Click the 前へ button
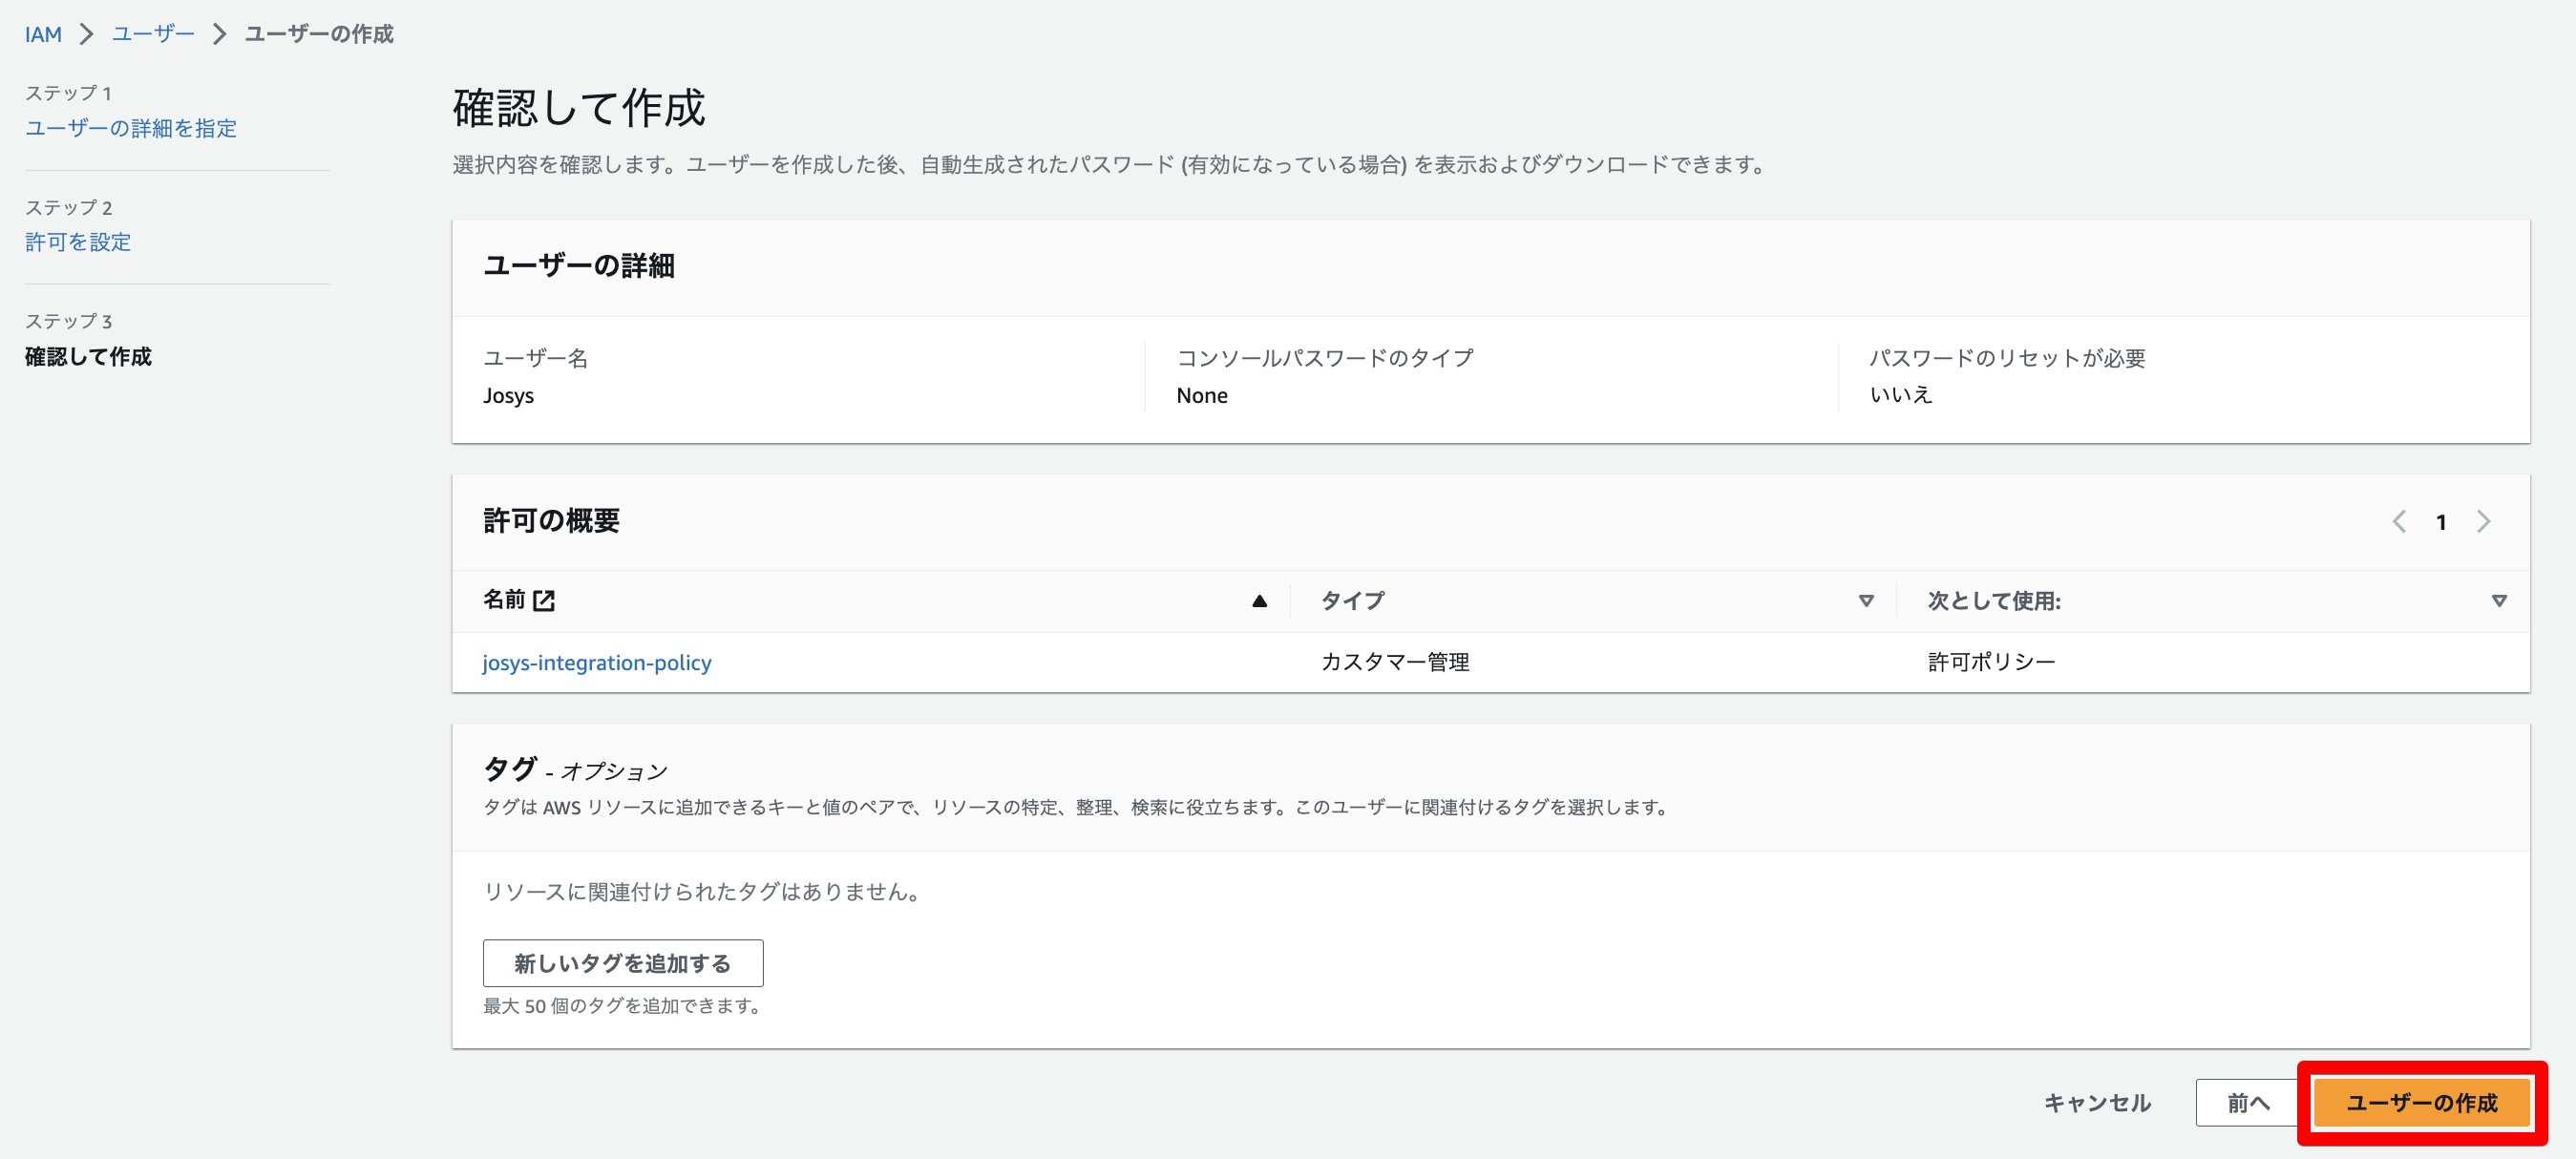 [2247, 1102]
